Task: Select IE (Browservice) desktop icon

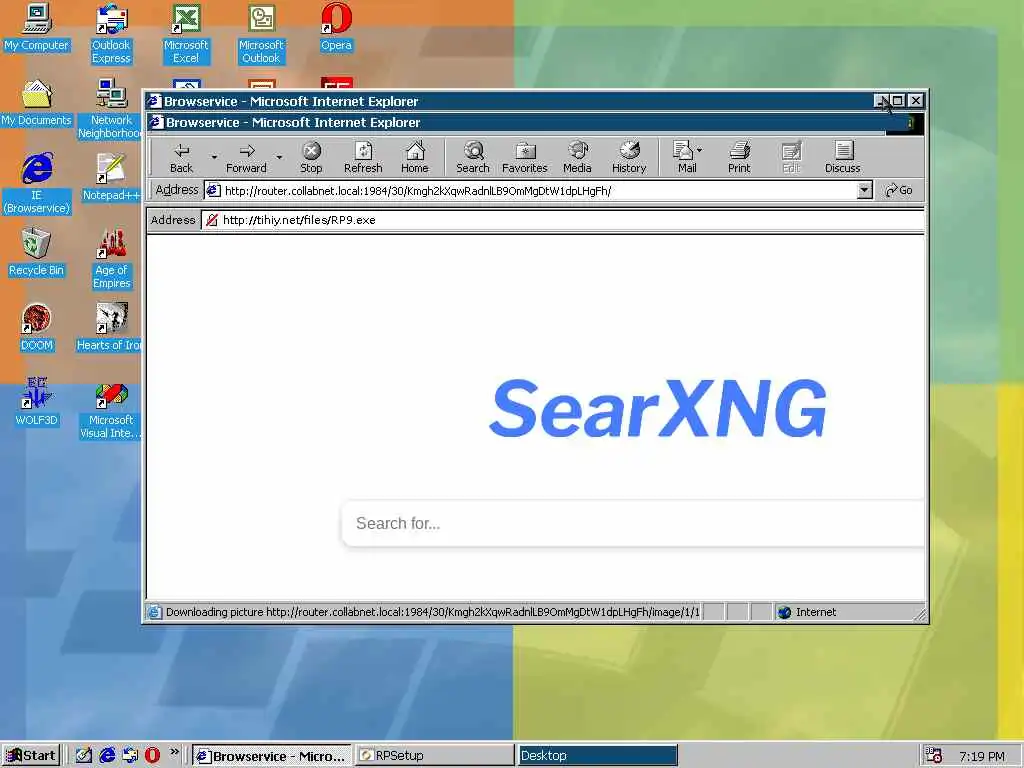Action: point(36,184)
